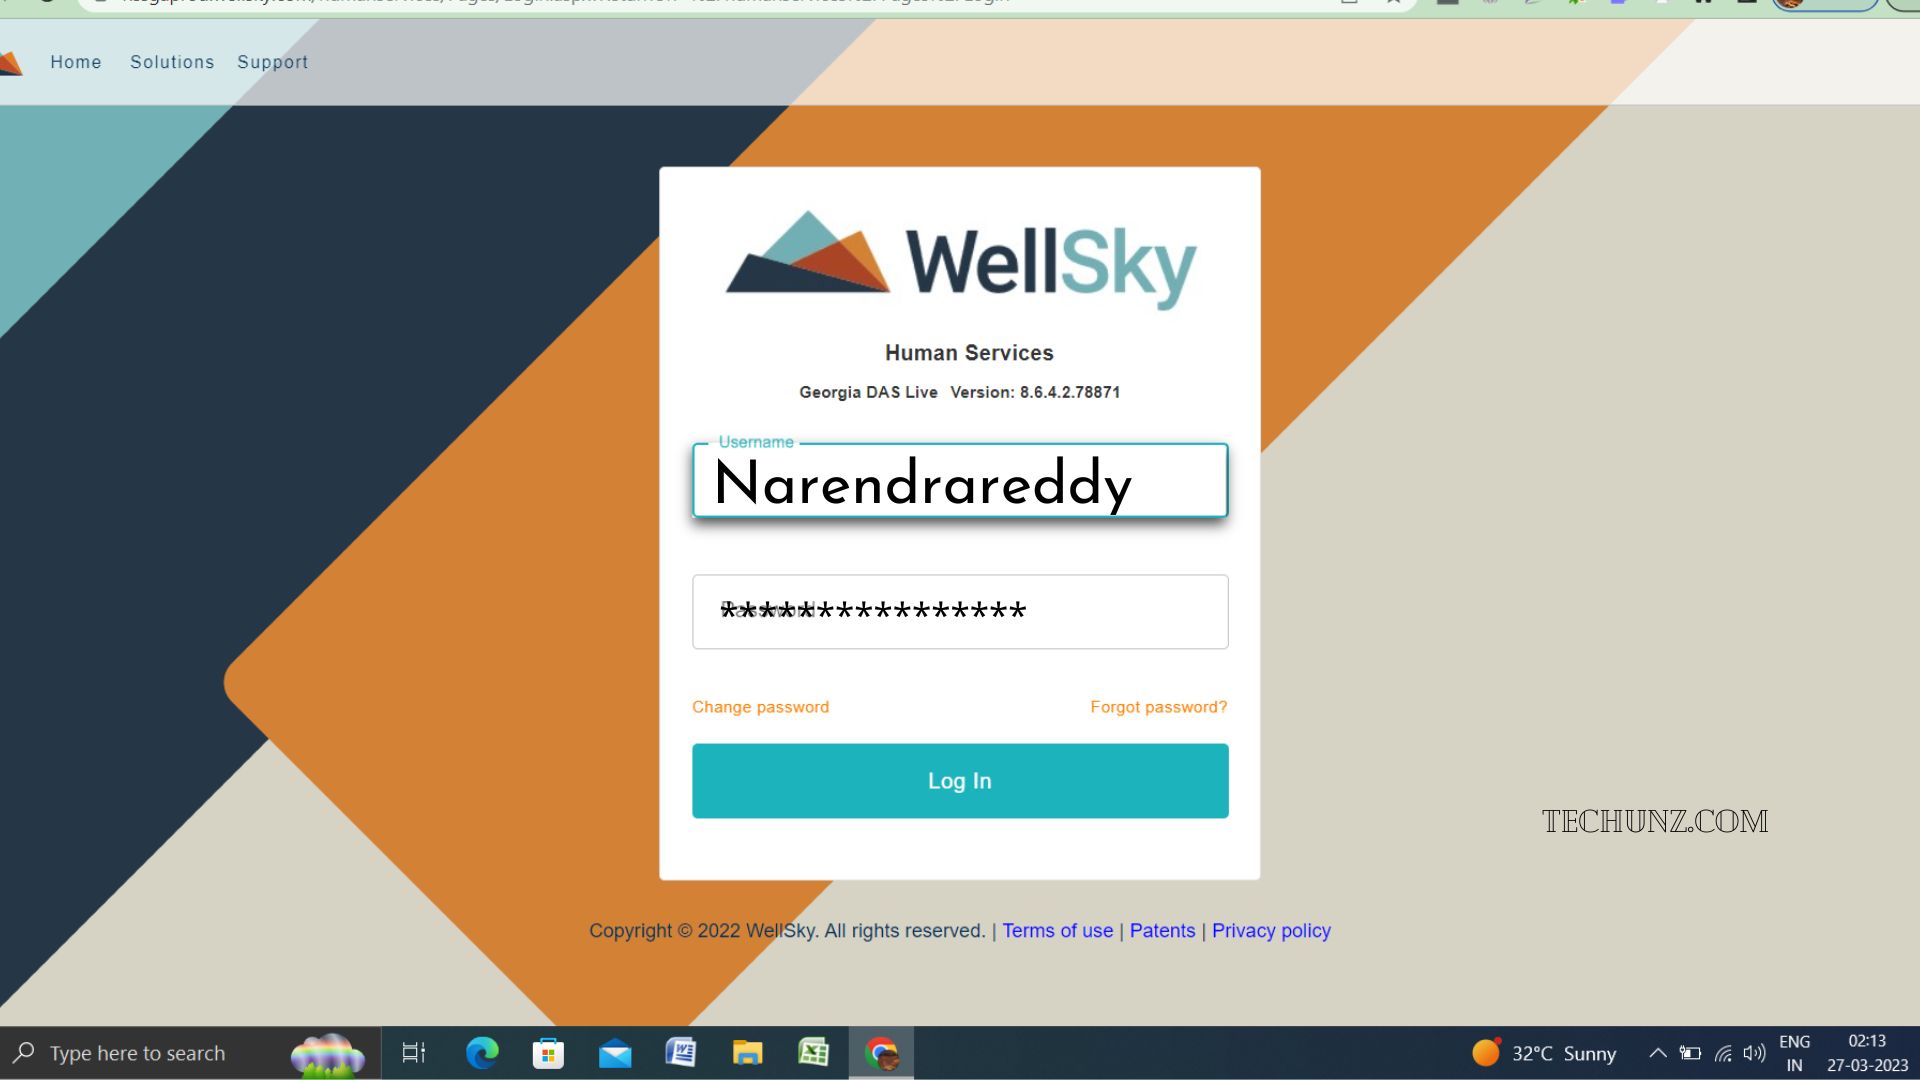Viewport: 1920px width, 1080px height.
Task: Click the Log In button
Action: tap(960, 781)
